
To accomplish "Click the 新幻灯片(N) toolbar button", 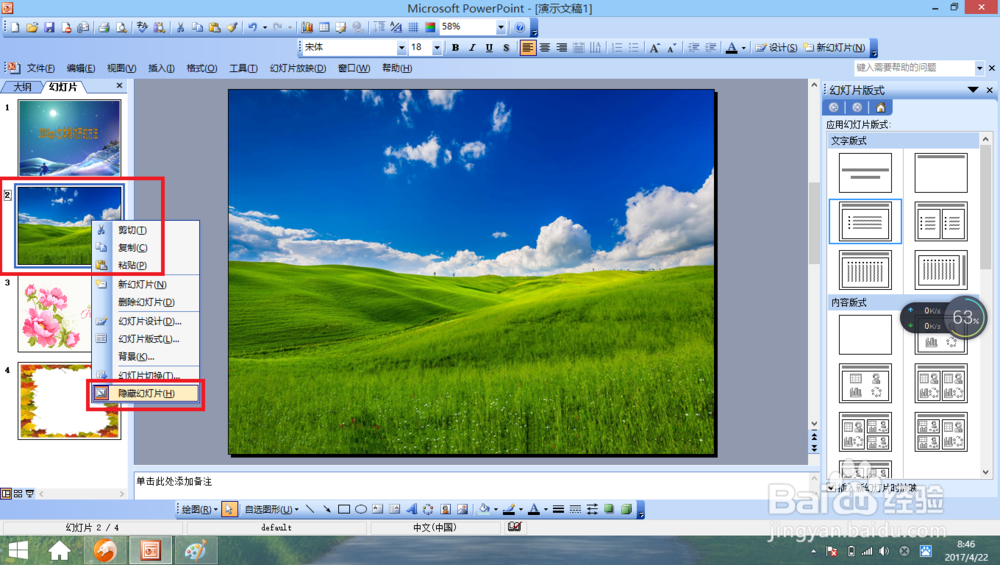I will coord(834,48).
